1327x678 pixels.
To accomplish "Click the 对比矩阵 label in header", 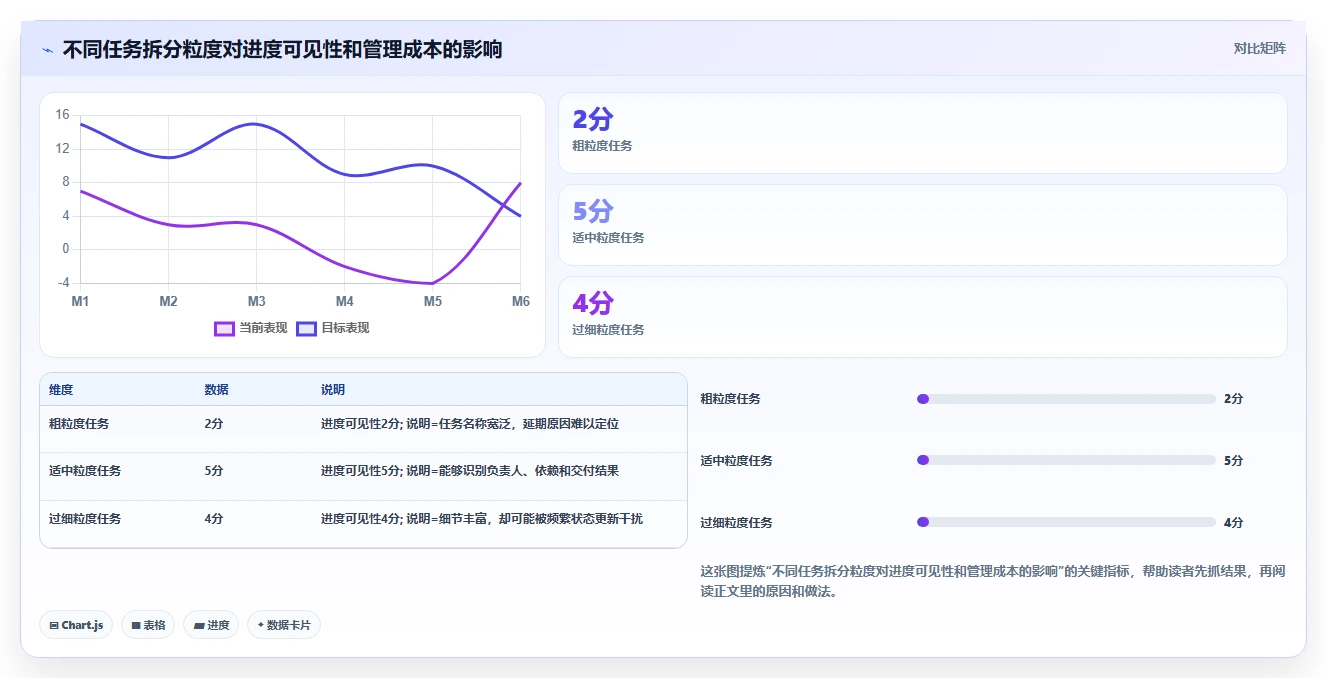I will 1259,48.
